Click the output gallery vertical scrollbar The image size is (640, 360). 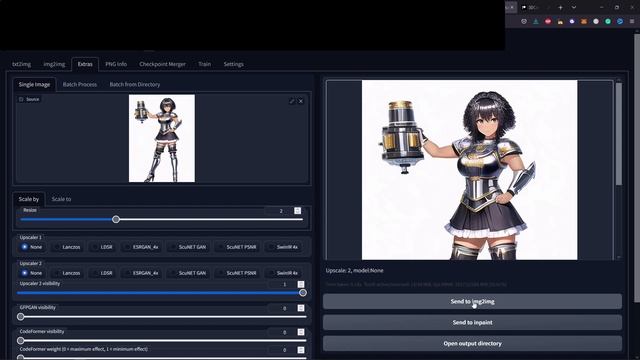619,134
